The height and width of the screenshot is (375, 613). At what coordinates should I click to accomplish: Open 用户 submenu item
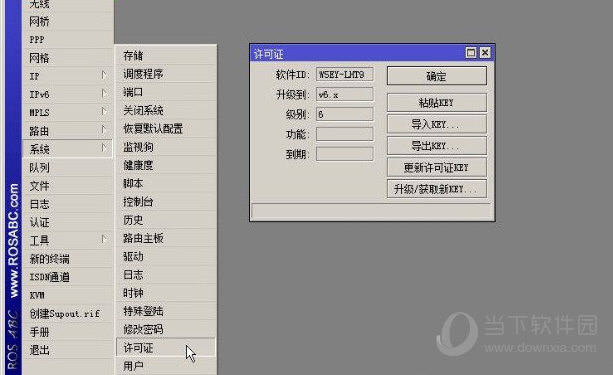pyautogui.click(x=166, y=366)
